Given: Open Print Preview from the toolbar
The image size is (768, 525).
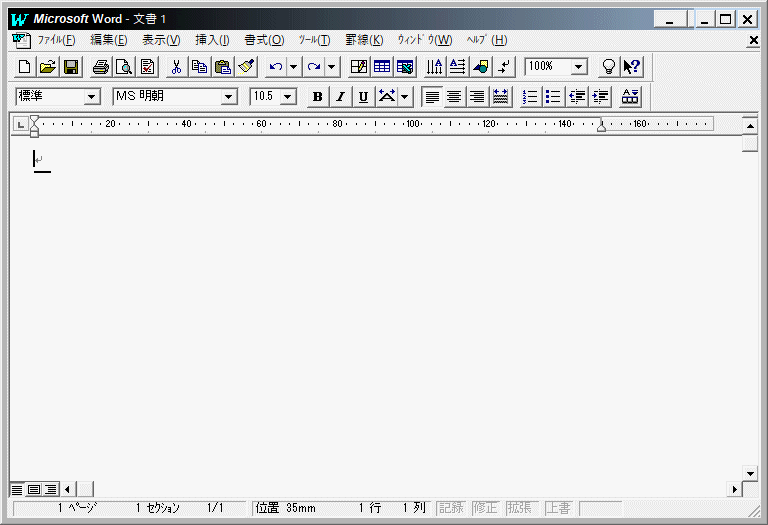Looking at the screenshot, I should point(124,67).
